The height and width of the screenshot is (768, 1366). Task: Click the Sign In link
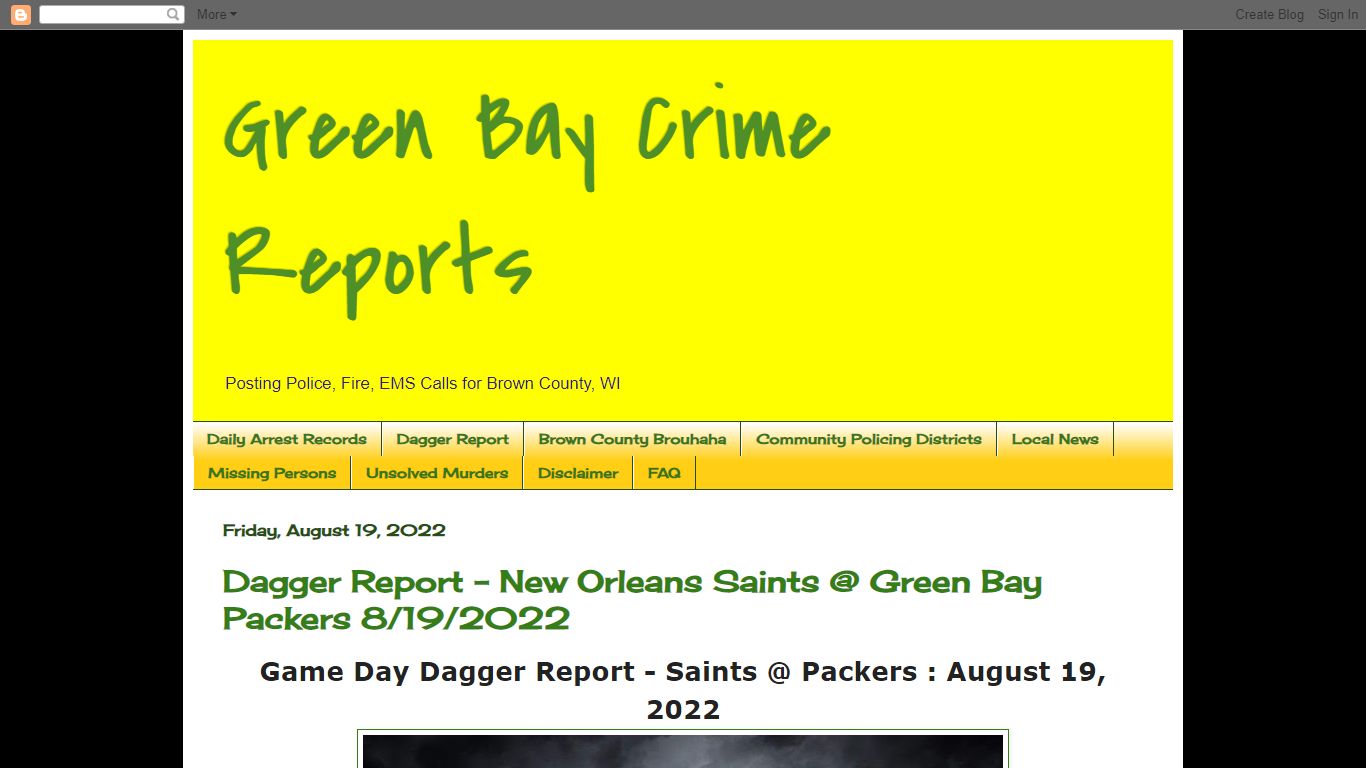coord(1337,14)
